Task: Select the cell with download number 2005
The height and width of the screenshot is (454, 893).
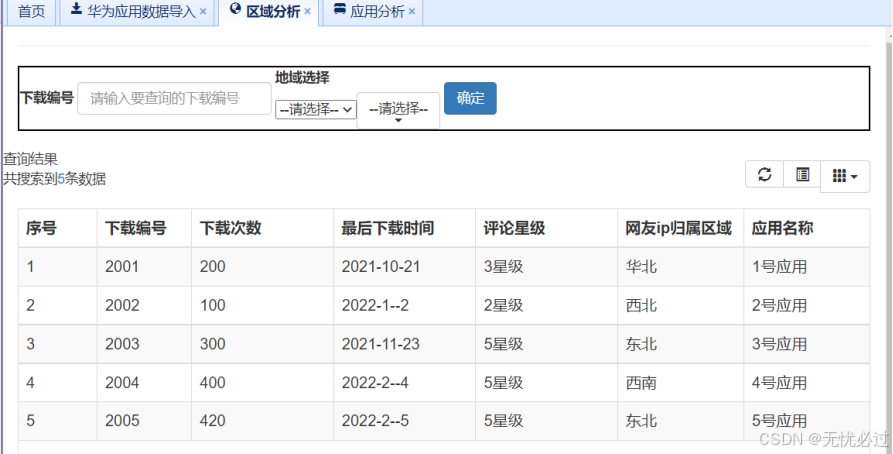Action: (144, 421)
